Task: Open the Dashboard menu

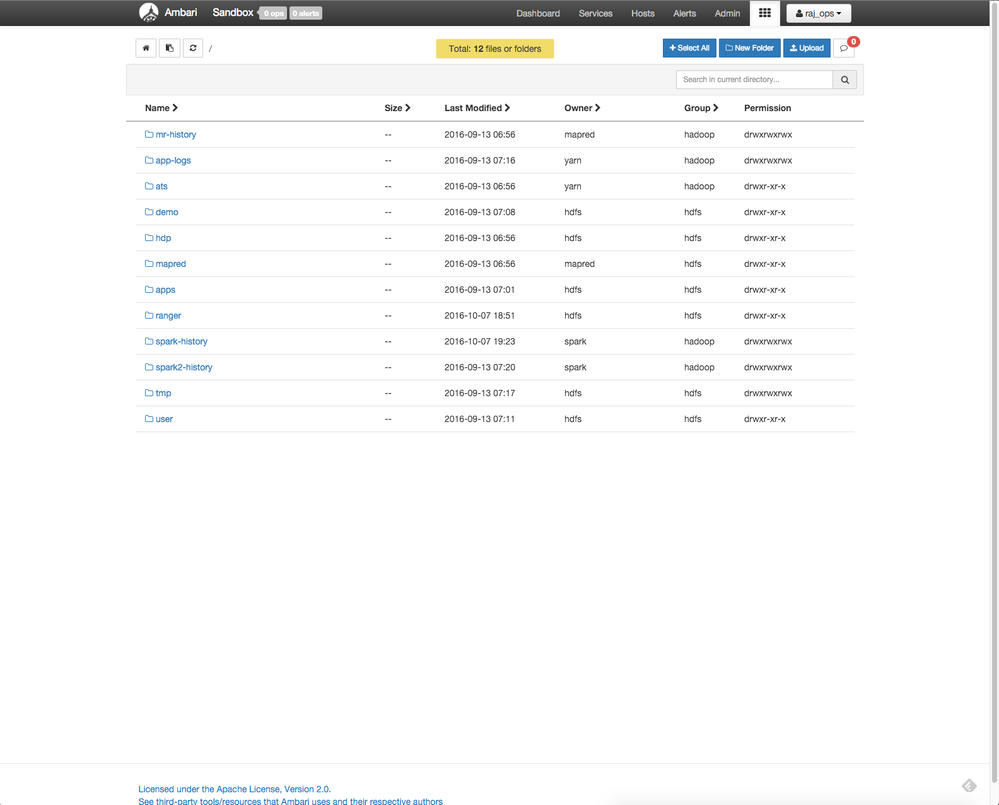Action: [x=538, y=13]
